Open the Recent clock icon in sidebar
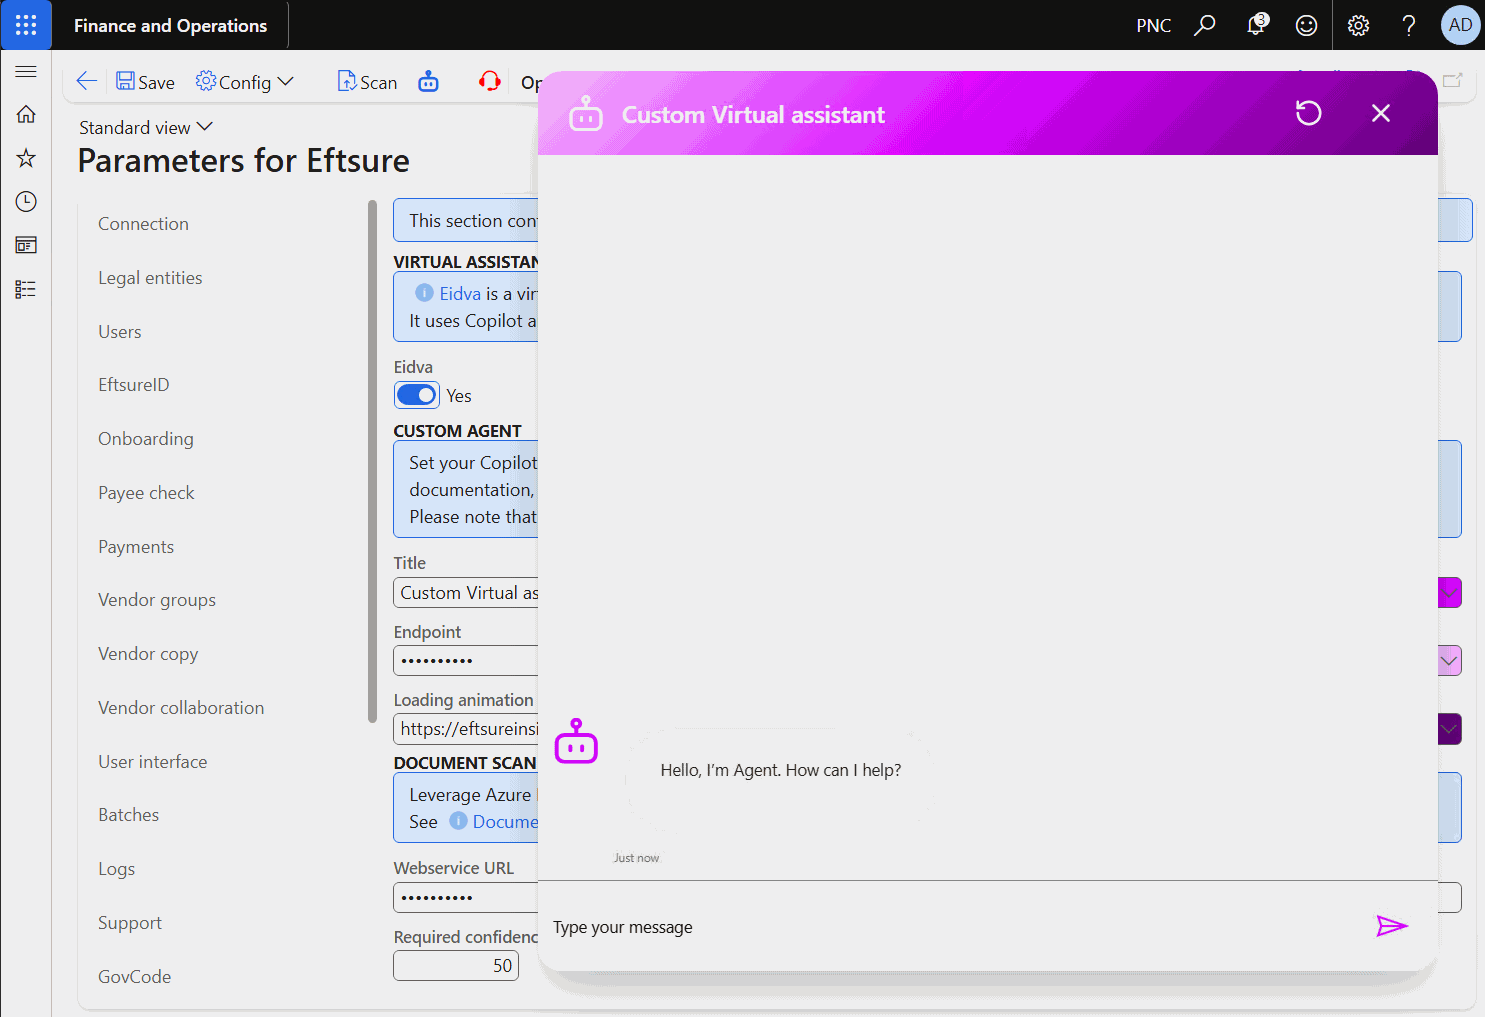The width and height of the screenshot is (1485, 1017). point(26,202)
